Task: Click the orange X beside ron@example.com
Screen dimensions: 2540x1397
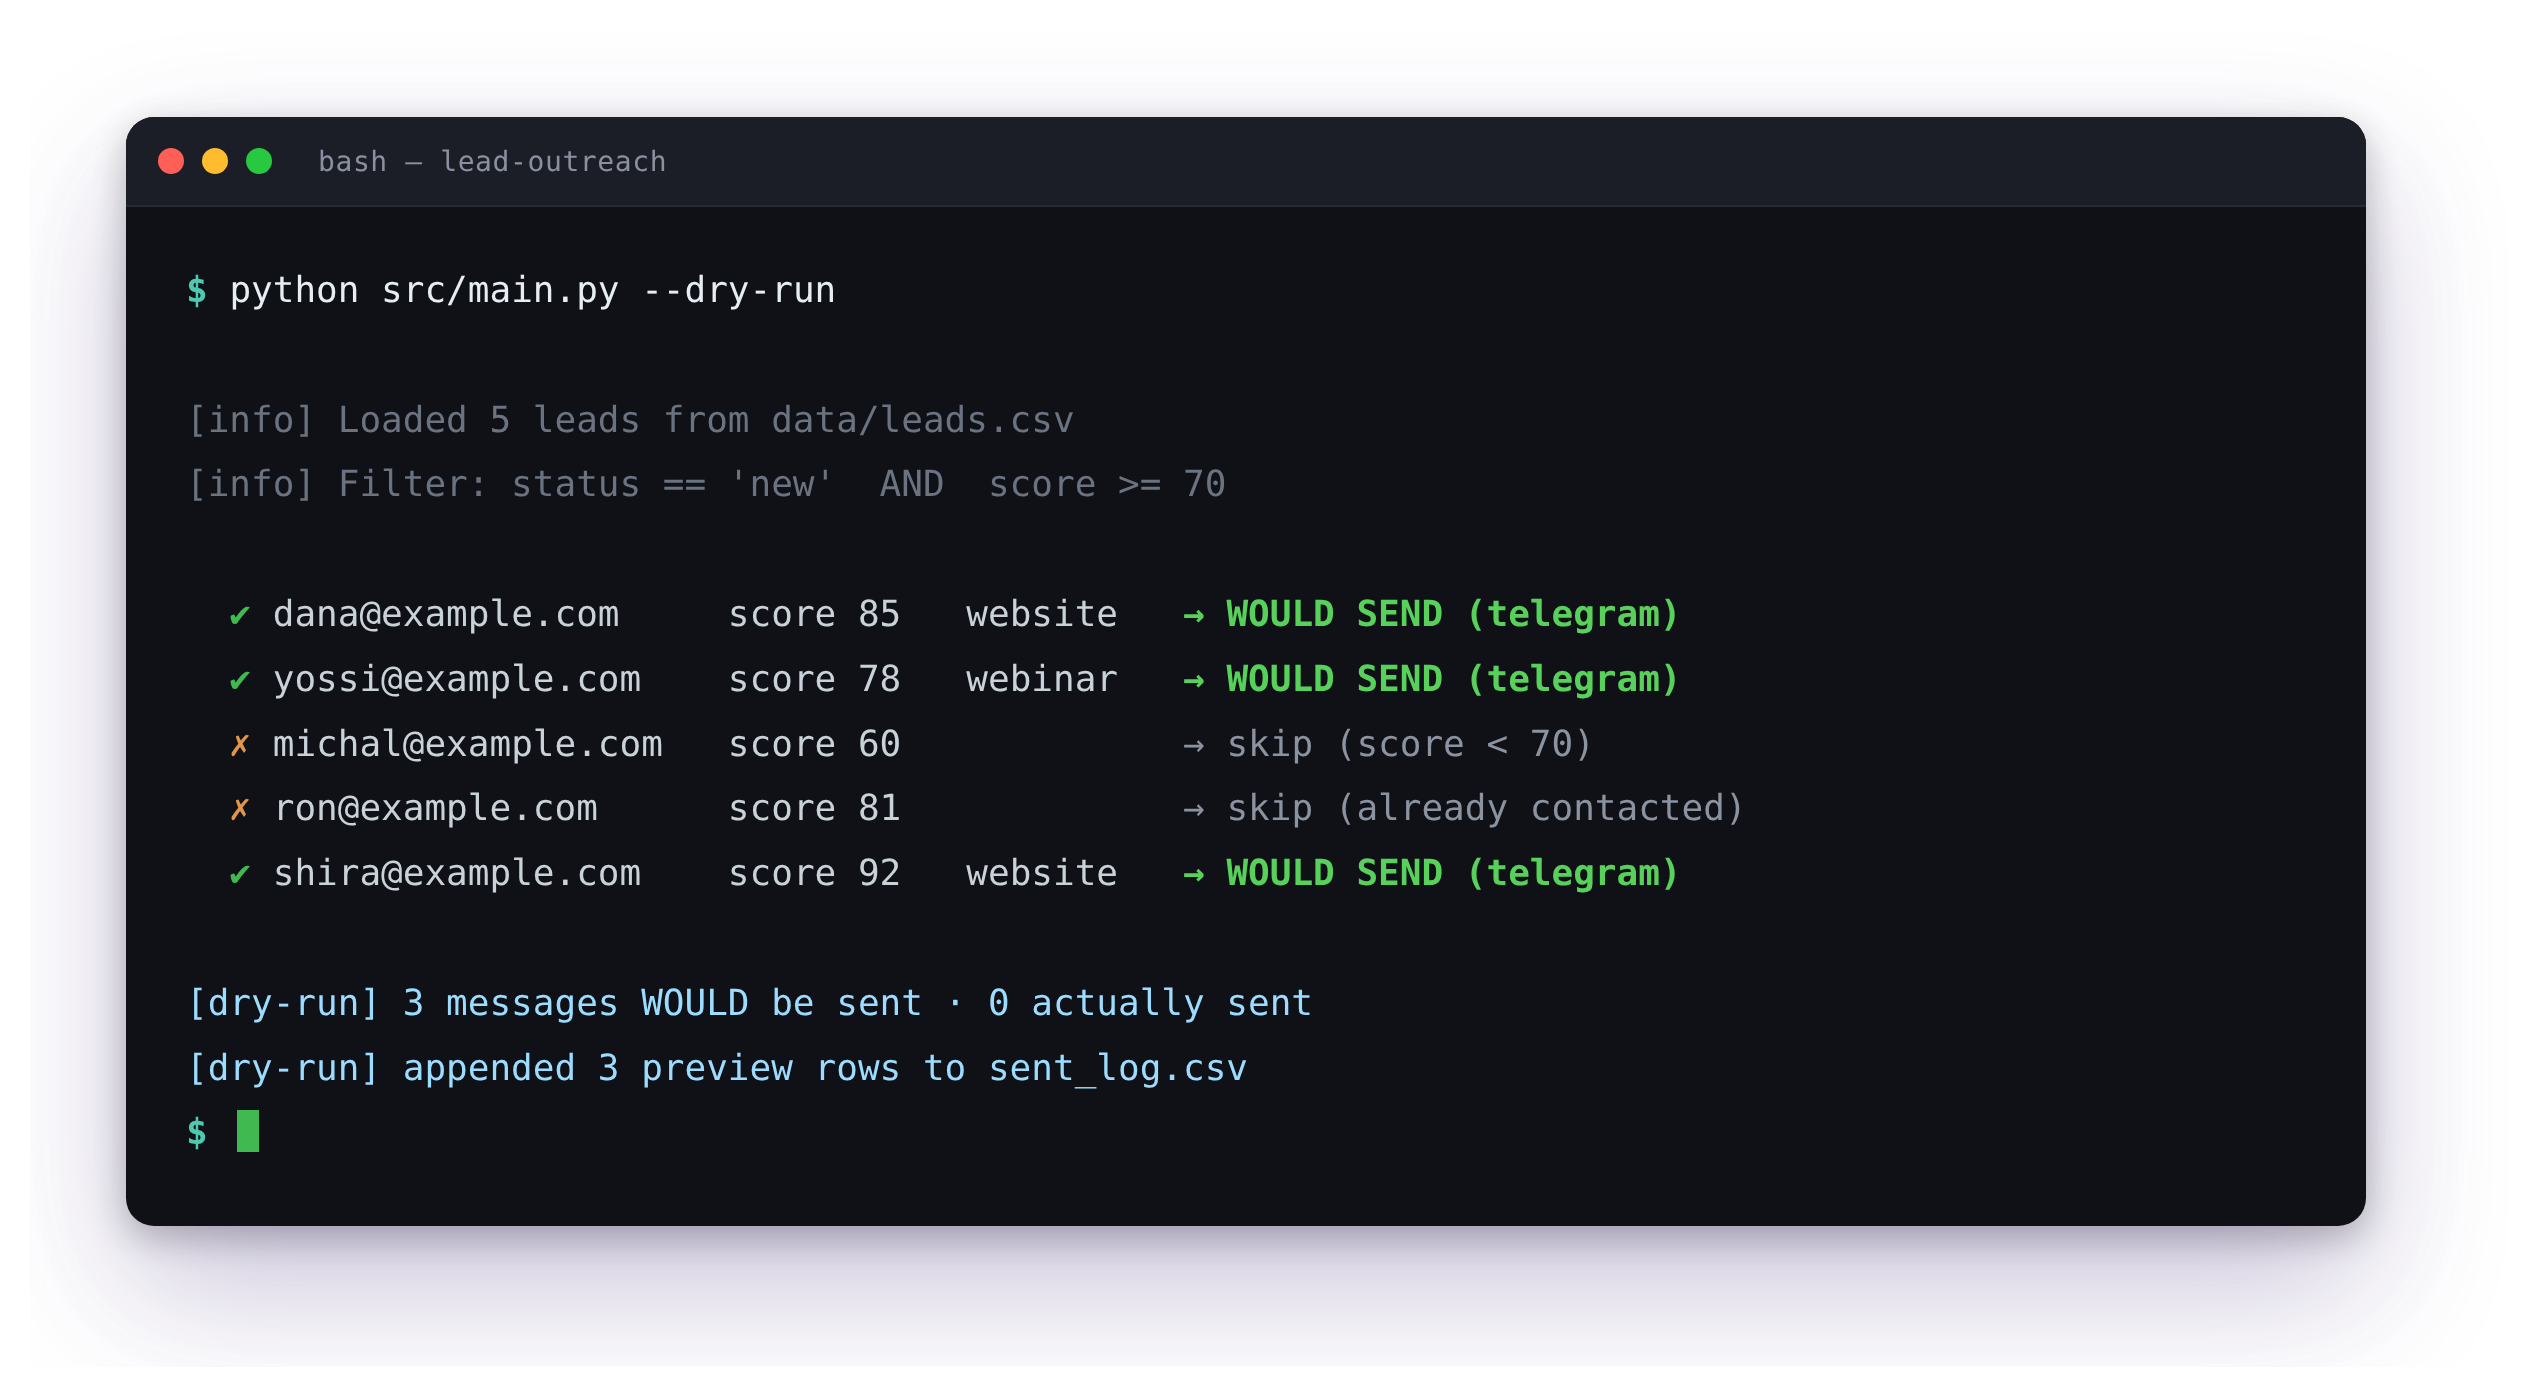Action: [x=240, y=809]
